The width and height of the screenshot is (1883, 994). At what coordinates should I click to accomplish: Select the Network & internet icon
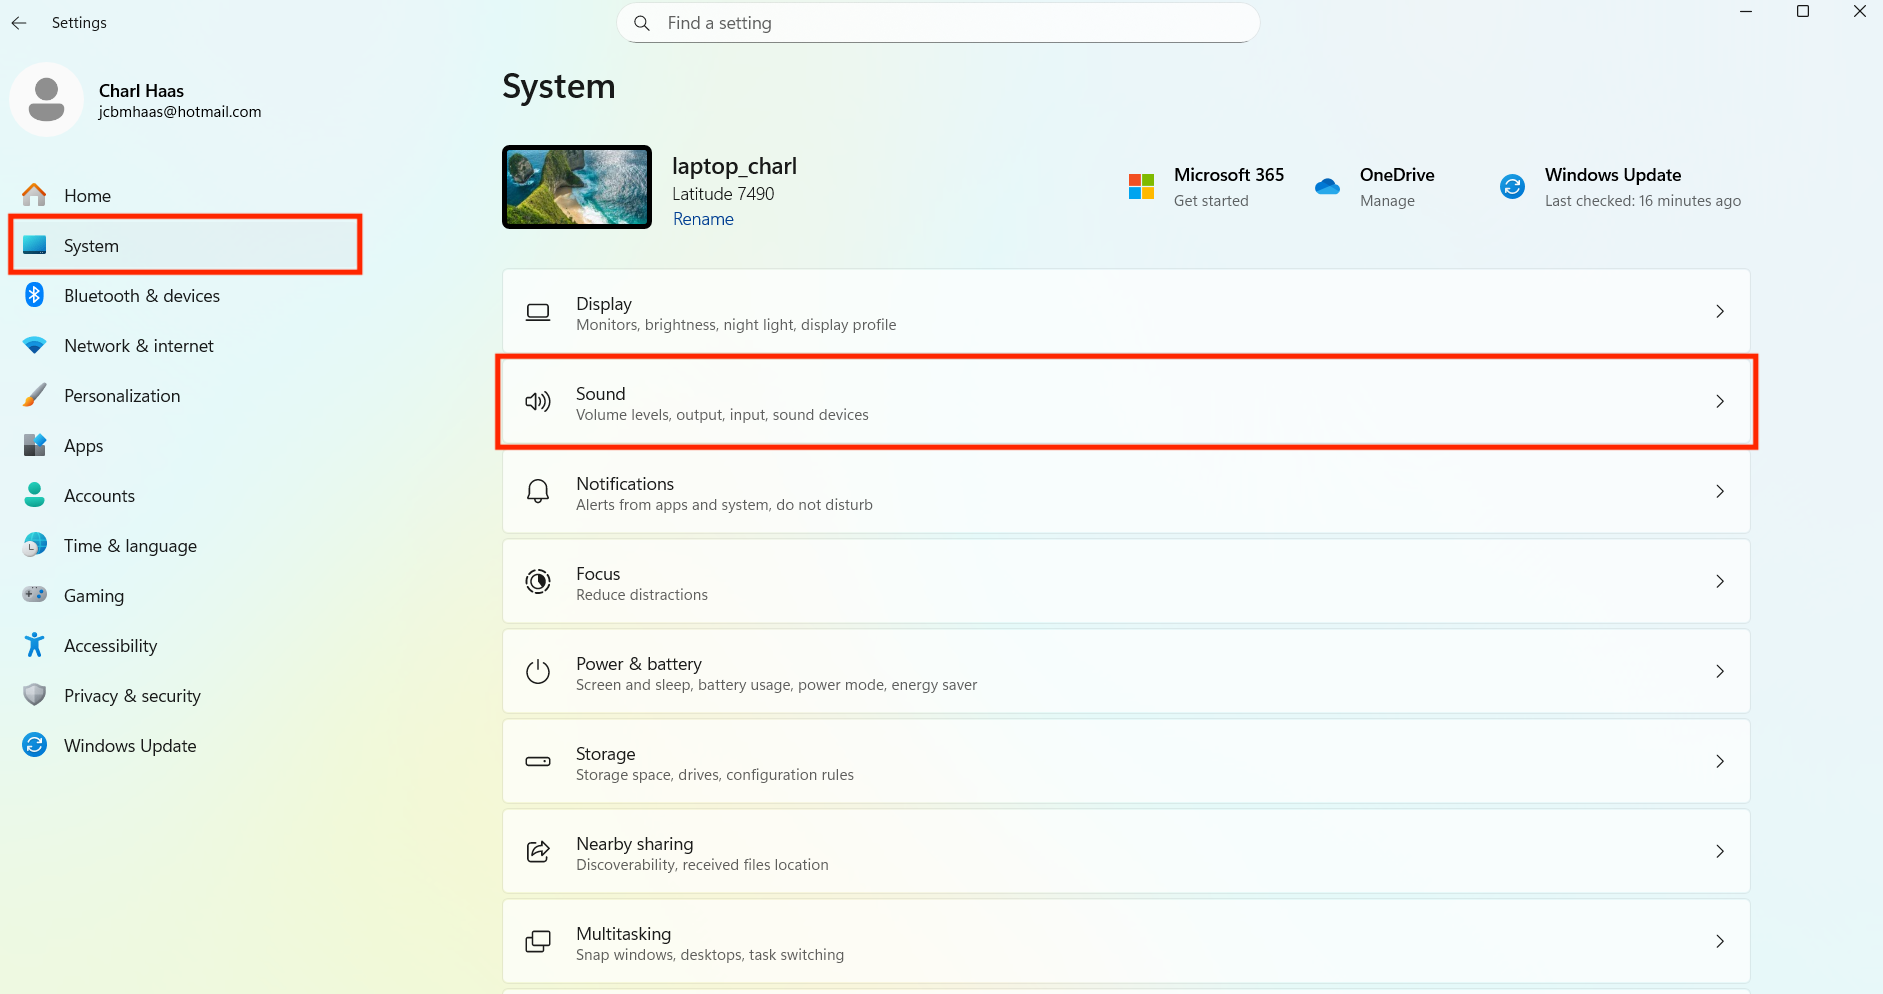34,345
